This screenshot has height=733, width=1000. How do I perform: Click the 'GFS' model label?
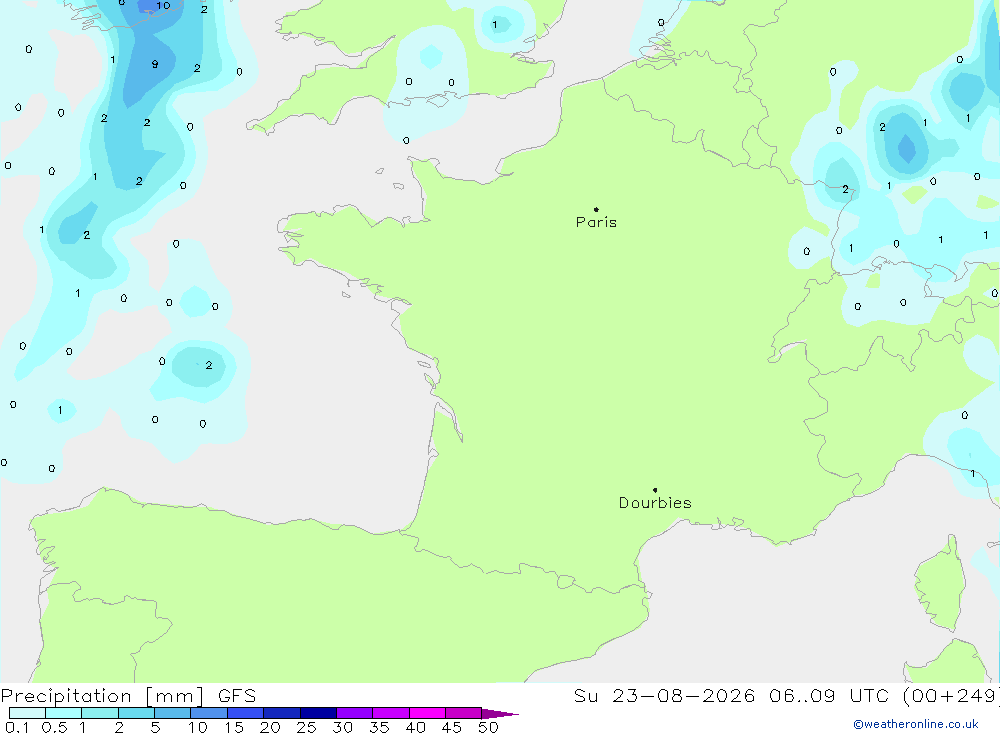(237, 696)
